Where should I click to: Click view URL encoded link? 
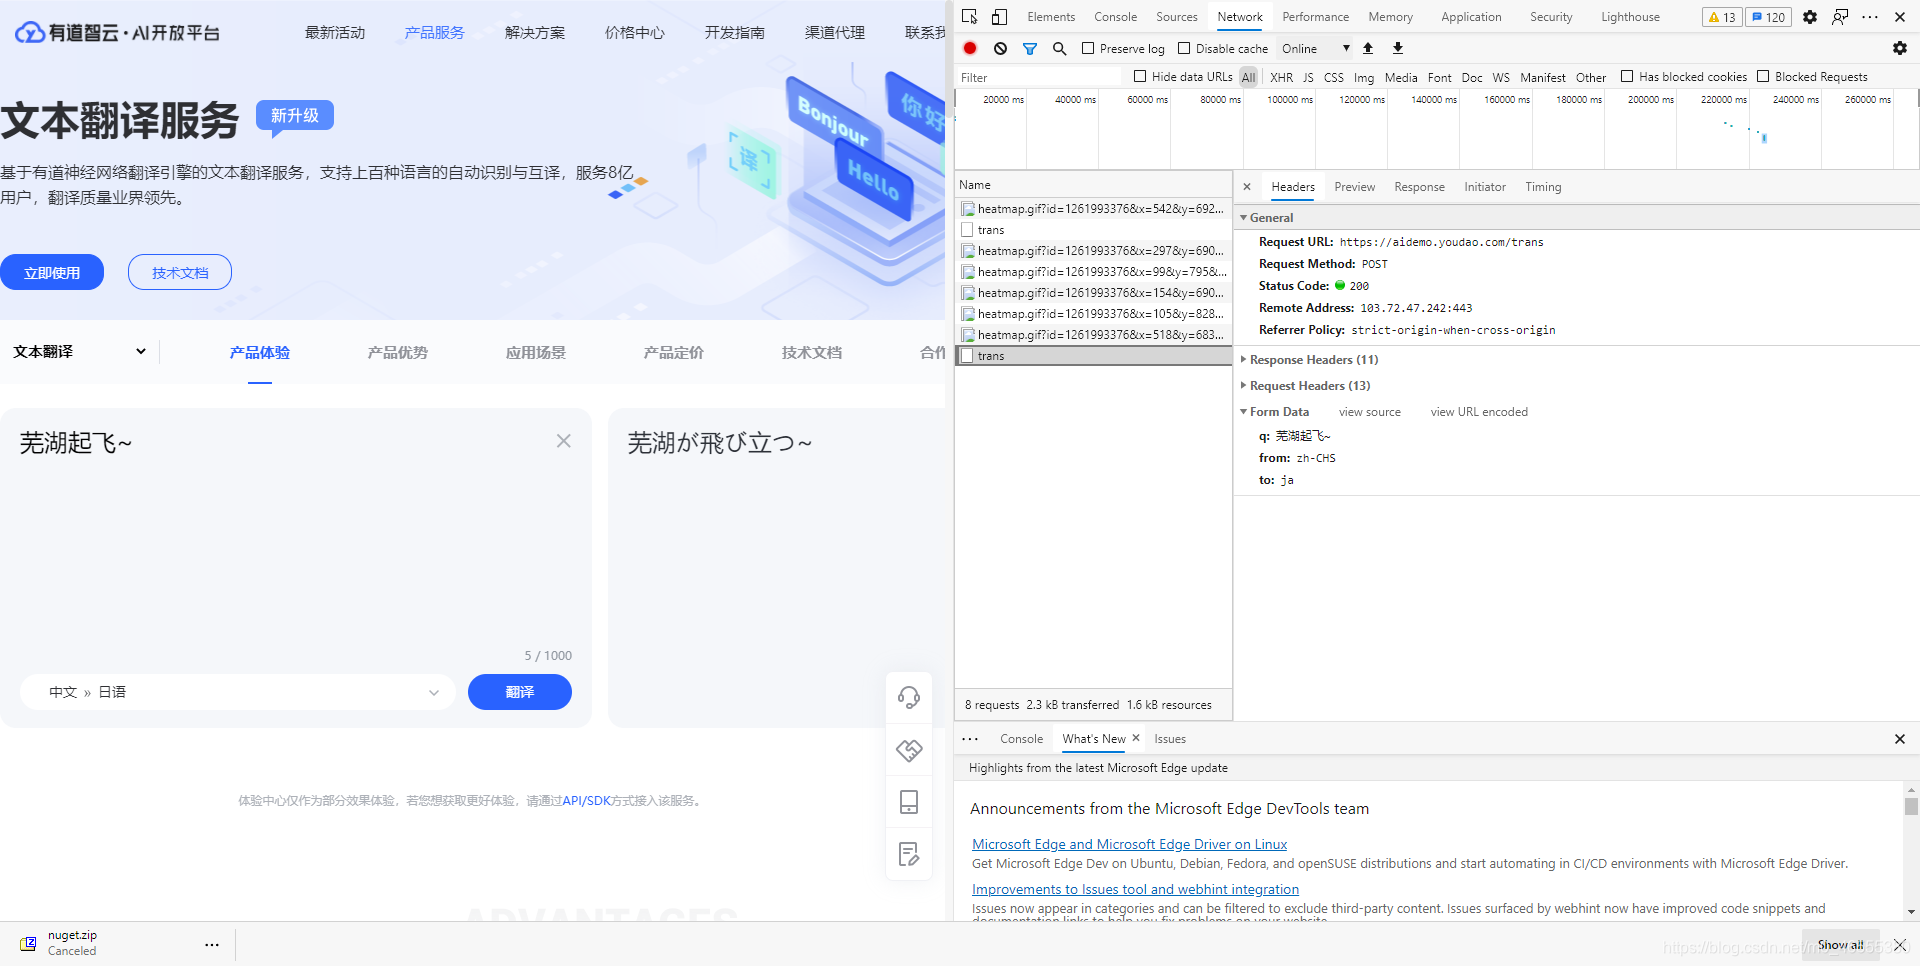(1479, 411)
